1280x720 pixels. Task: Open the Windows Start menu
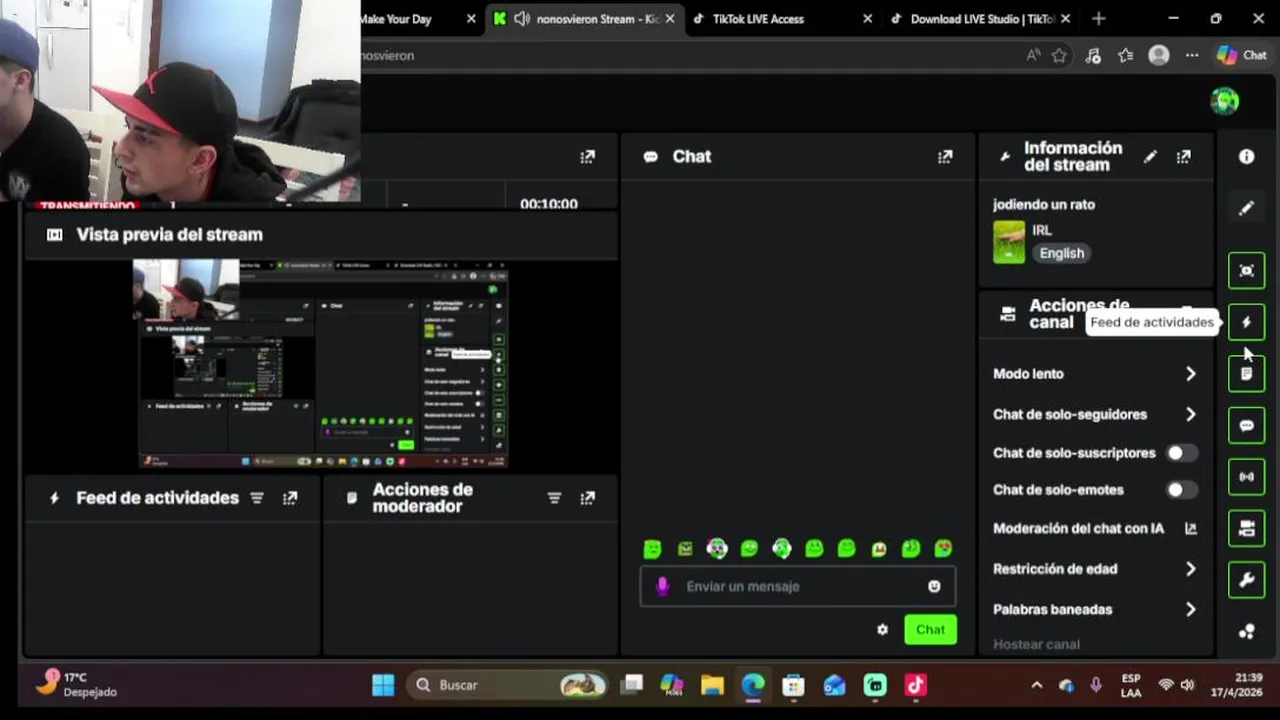pyautogui.click(x=383, y=685)
